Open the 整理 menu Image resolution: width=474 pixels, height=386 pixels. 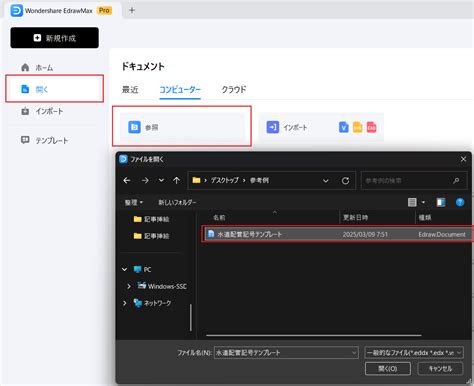[134, 202]
